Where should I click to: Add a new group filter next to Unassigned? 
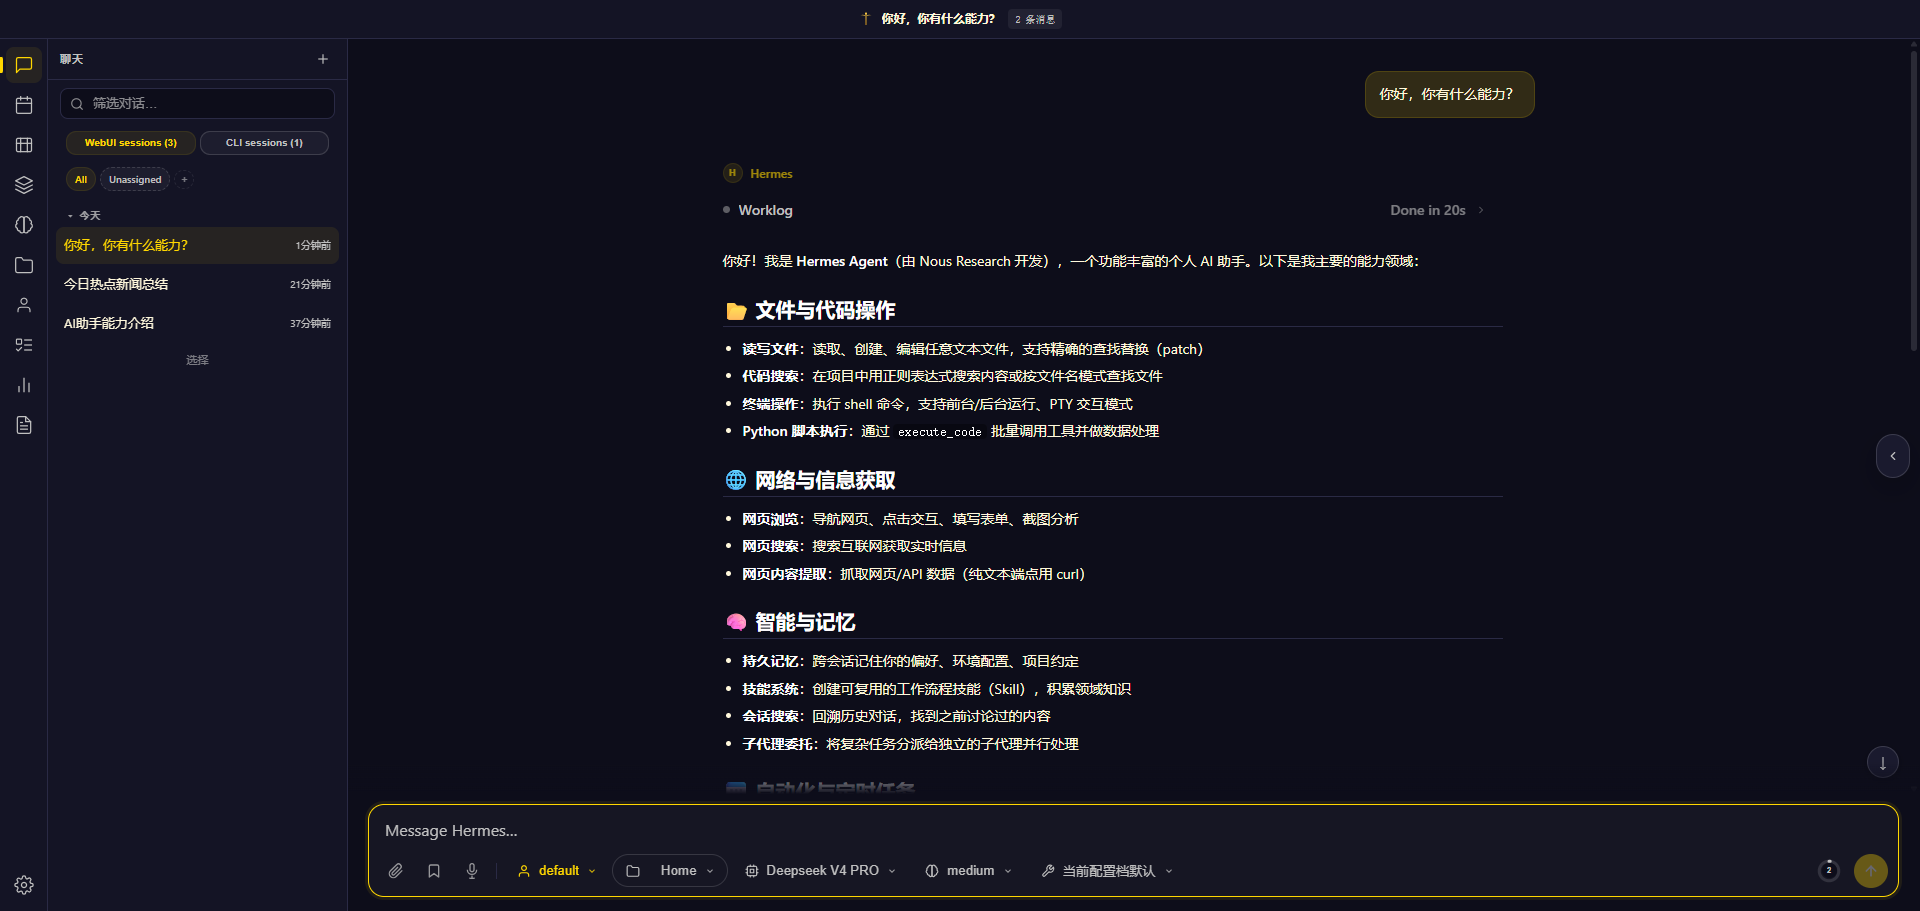(184, 180)
